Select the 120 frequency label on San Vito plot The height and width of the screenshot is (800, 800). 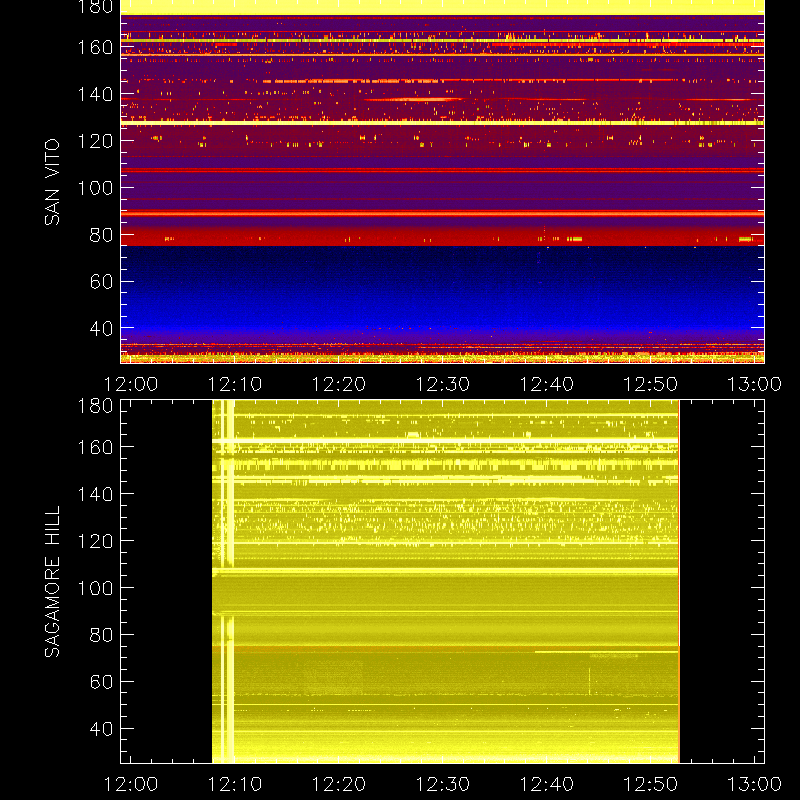pos(95,141)
